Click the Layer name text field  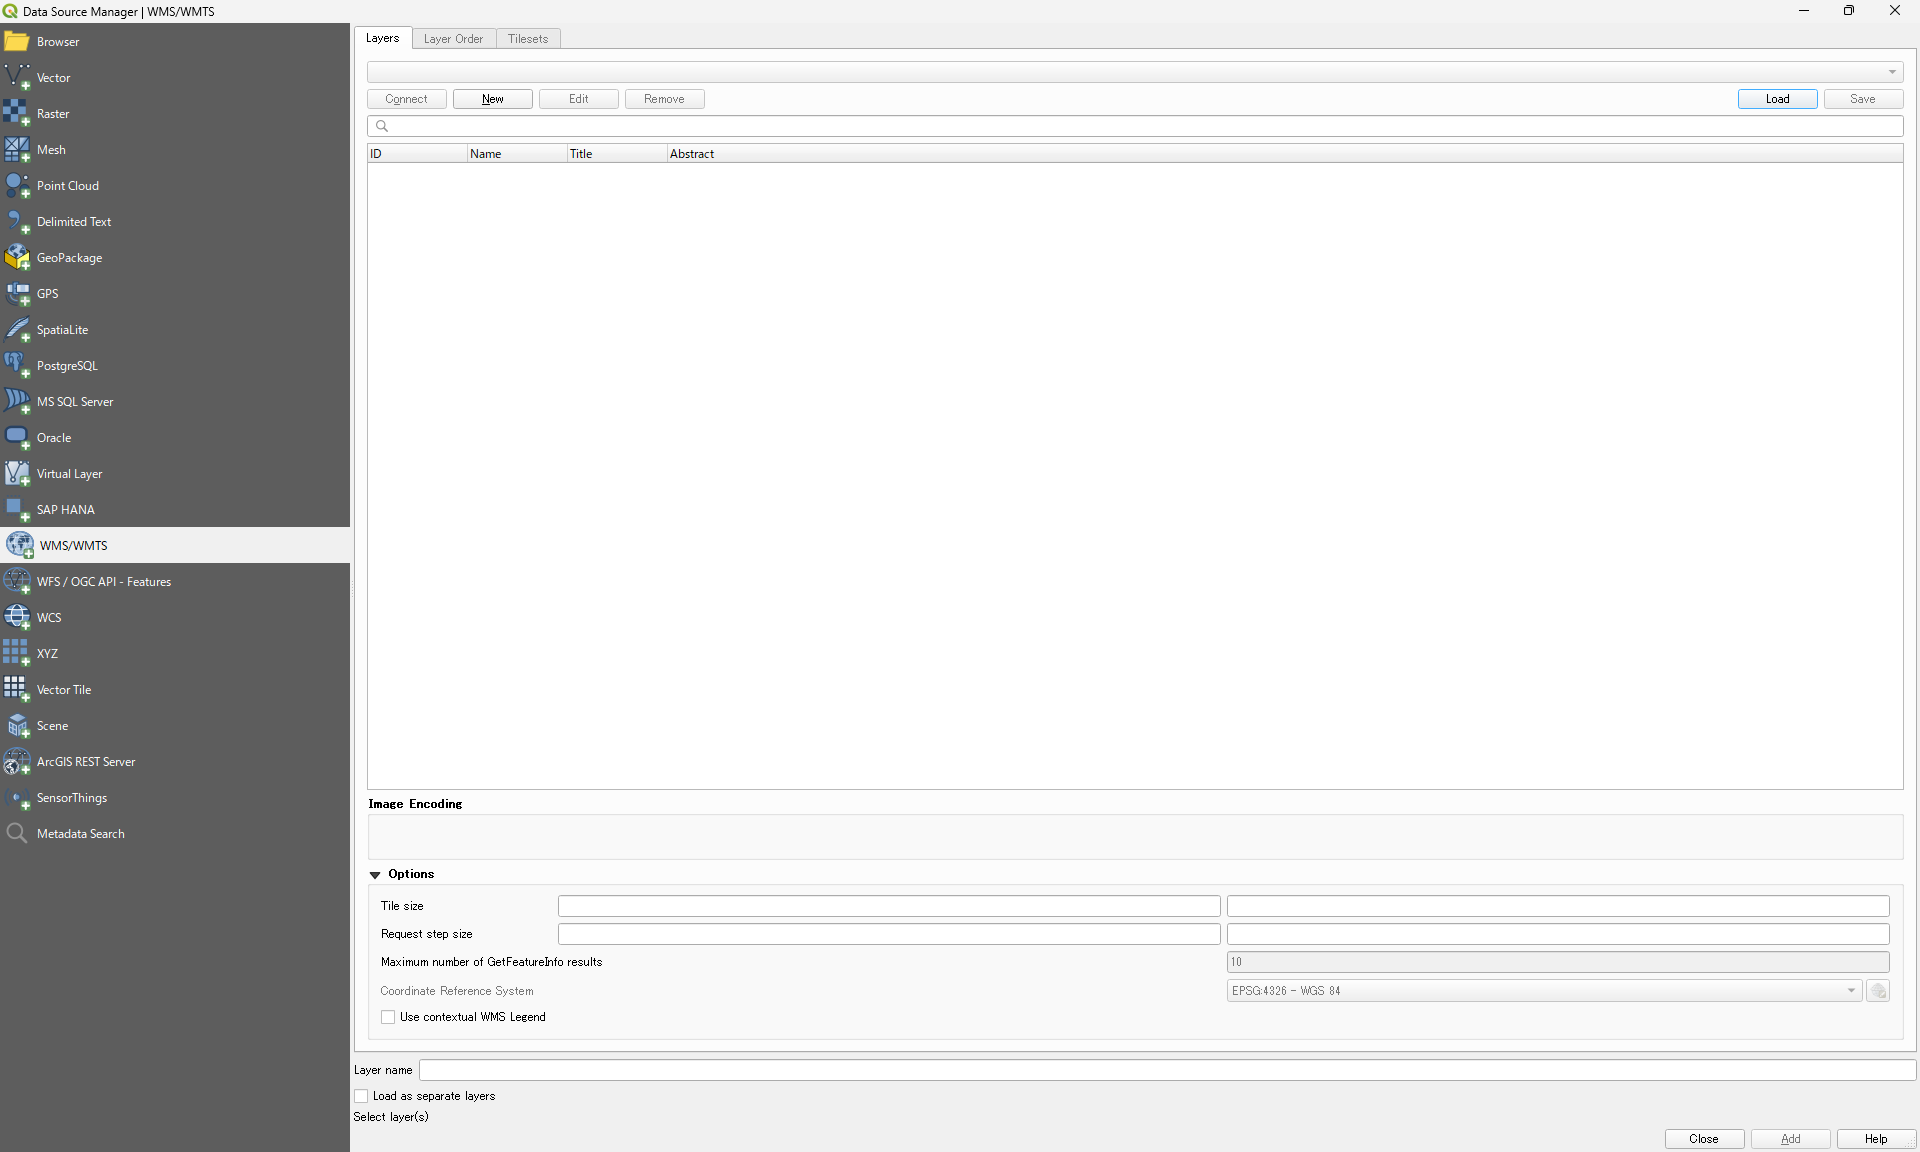1166,1070
